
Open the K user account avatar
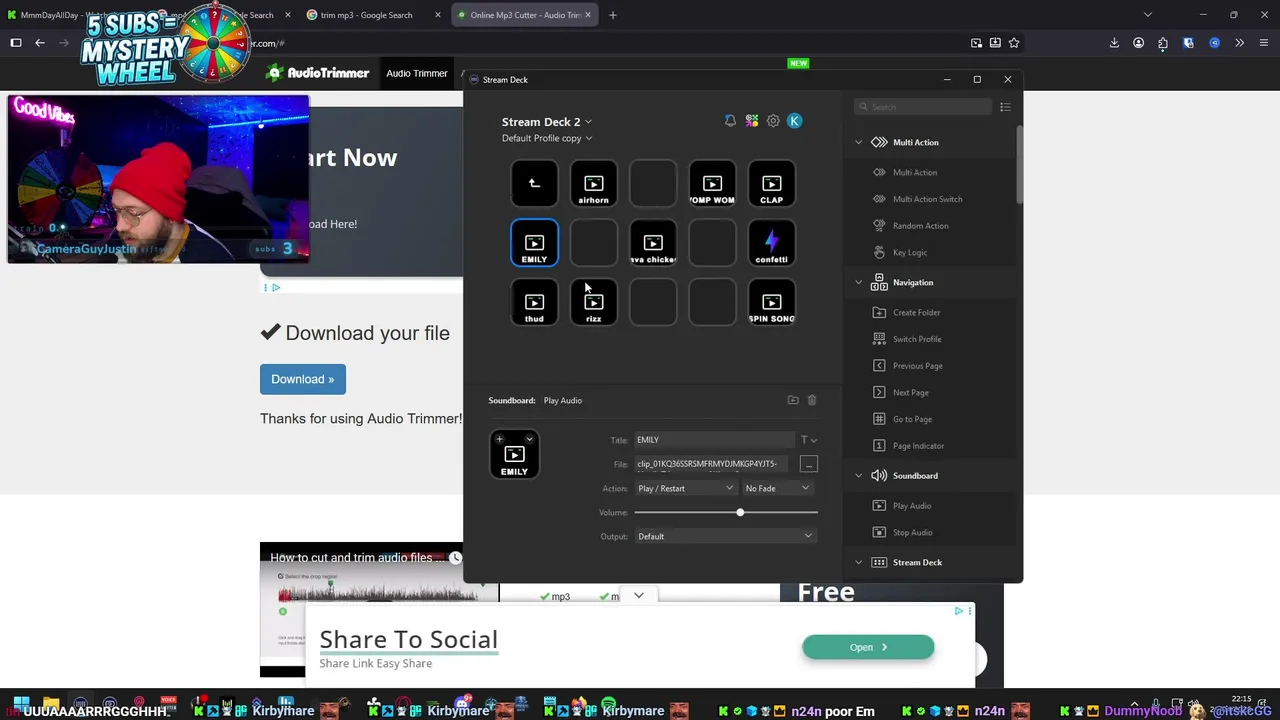795,121
